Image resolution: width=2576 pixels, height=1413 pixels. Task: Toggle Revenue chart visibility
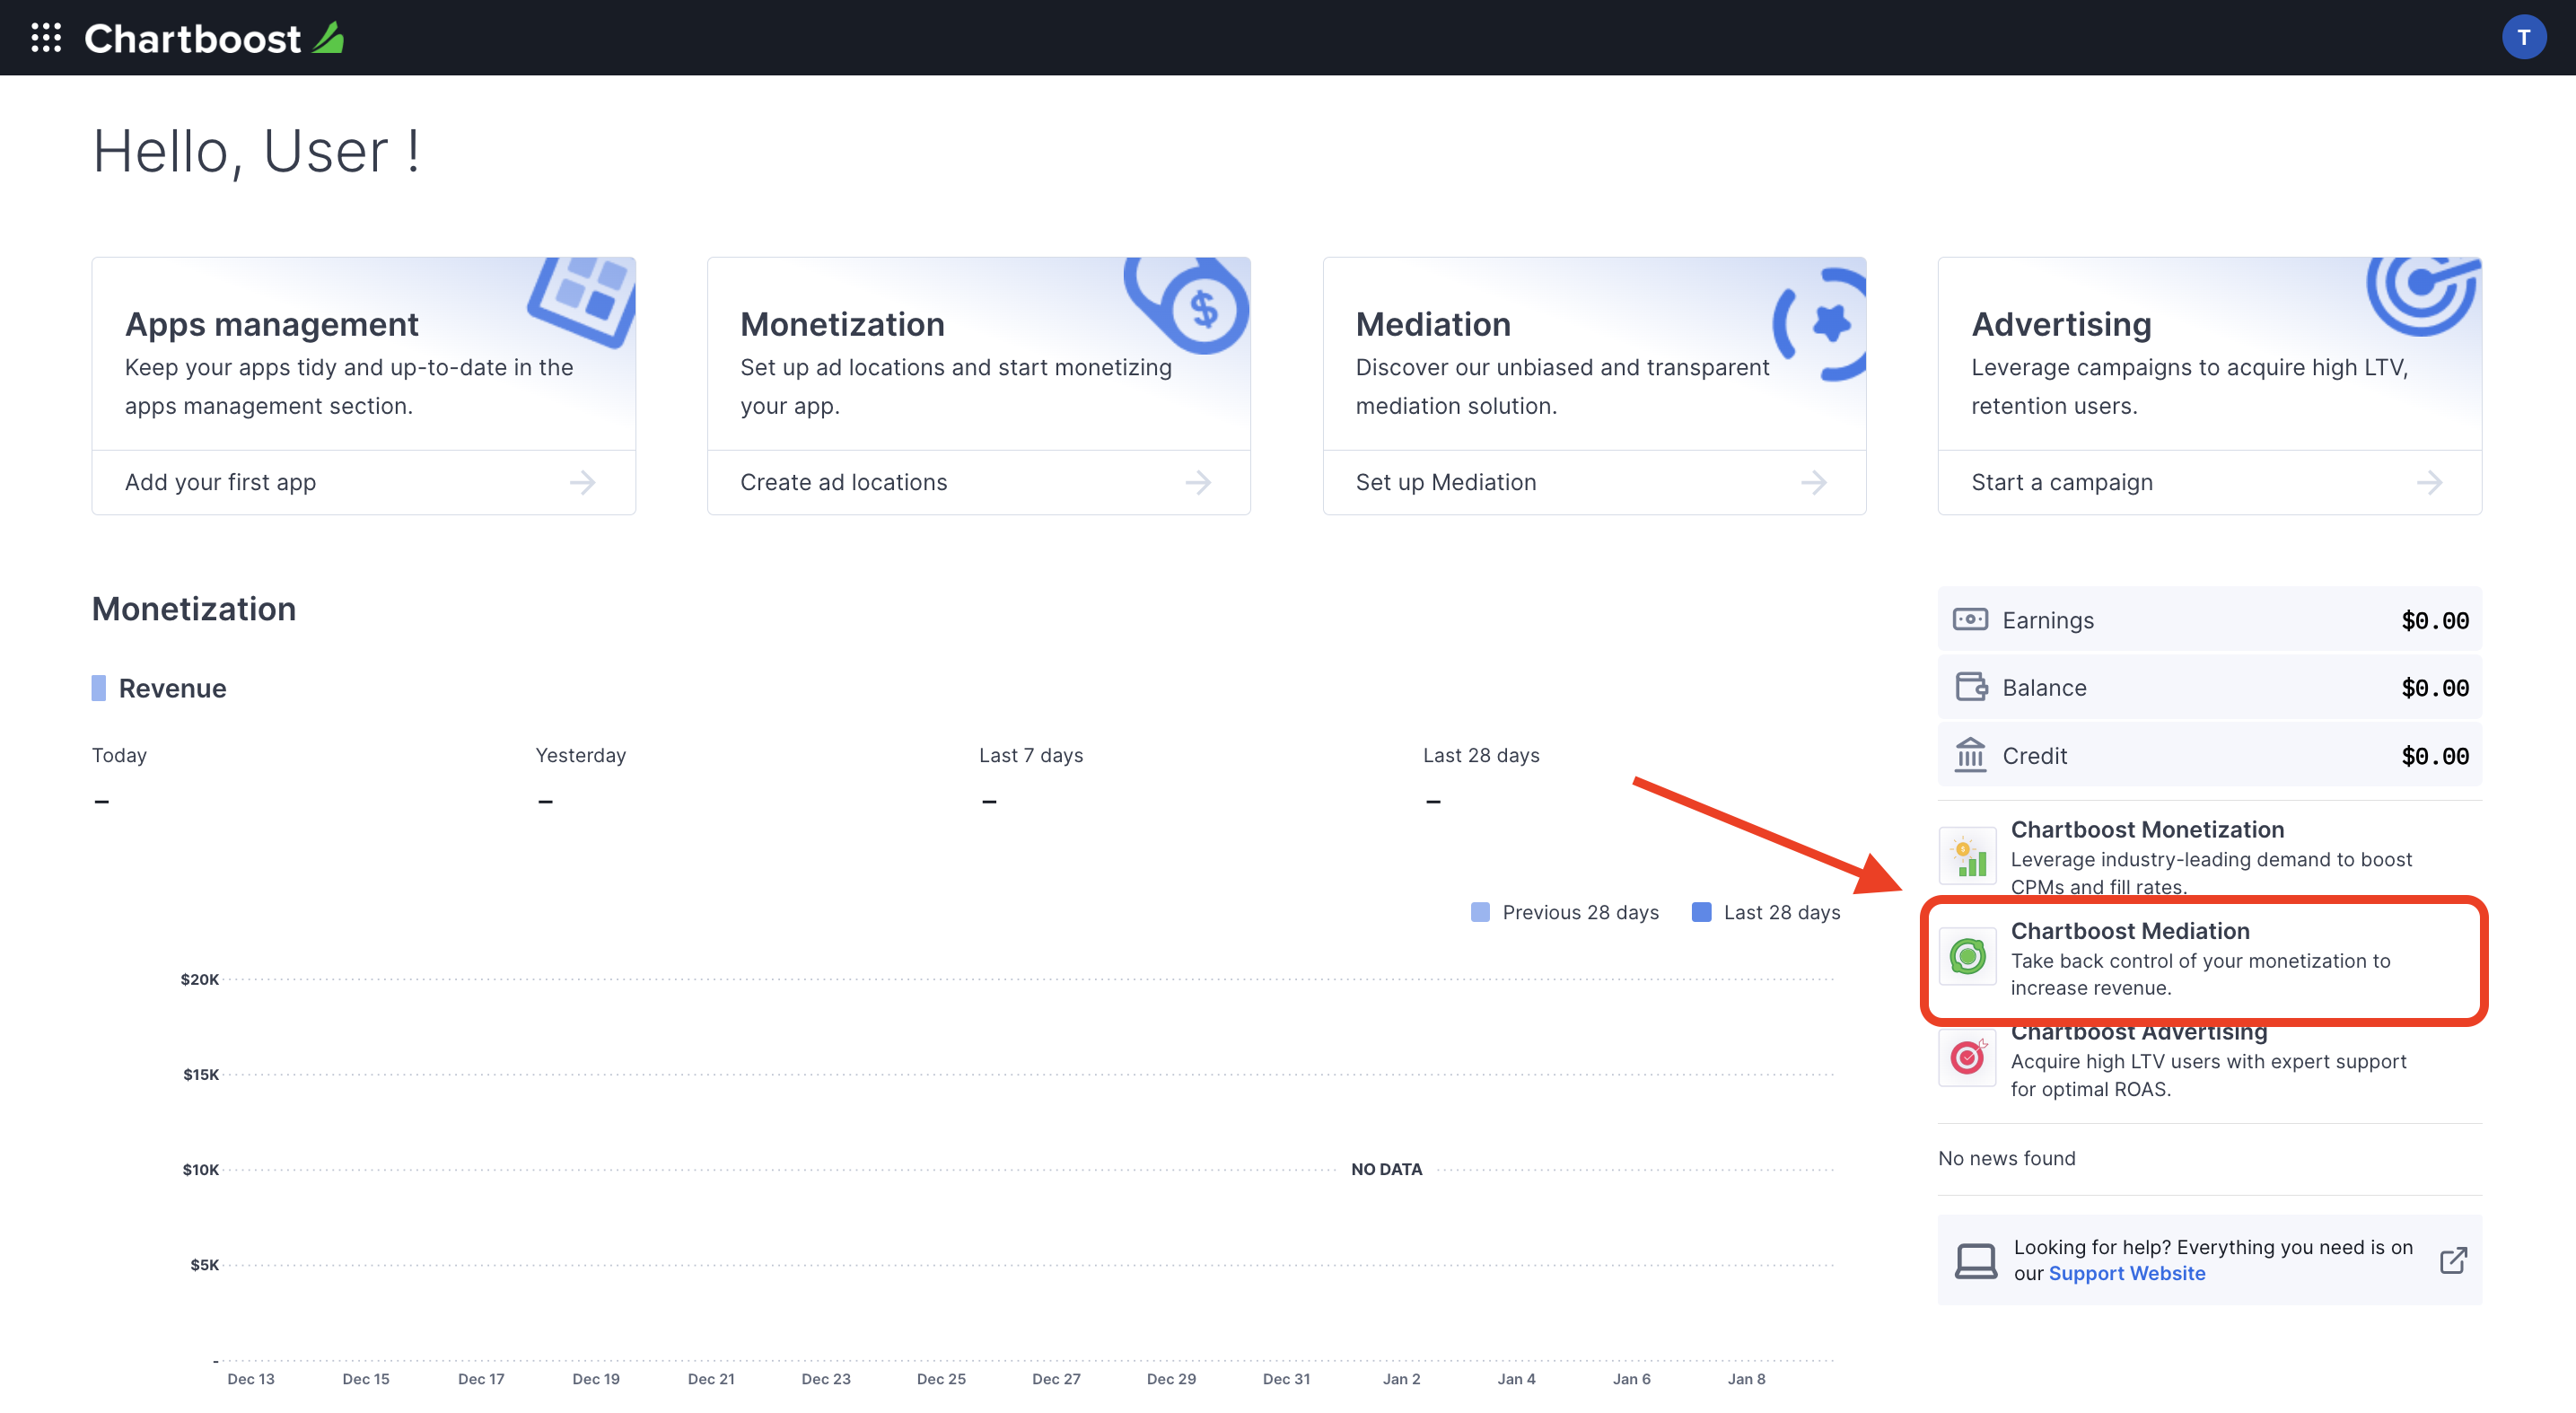(98, 686)
